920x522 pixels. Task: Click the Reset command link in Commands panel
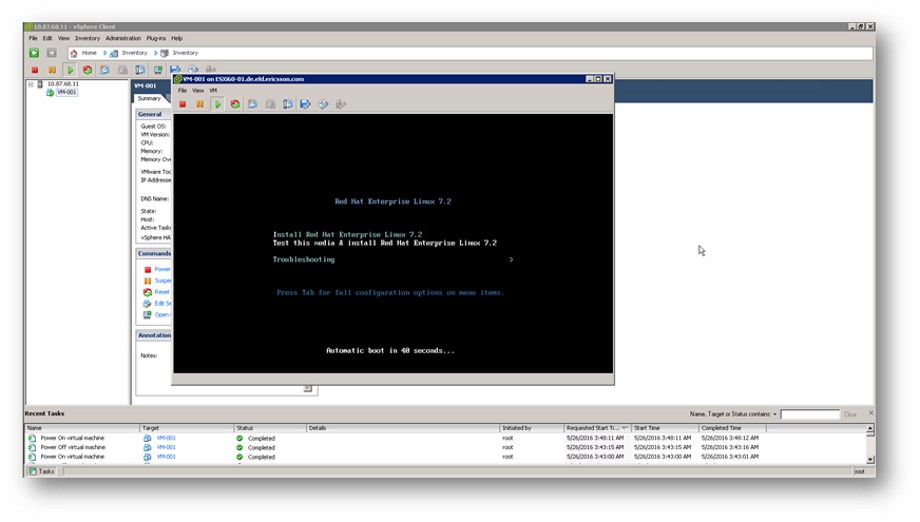[x=161, y=292]
